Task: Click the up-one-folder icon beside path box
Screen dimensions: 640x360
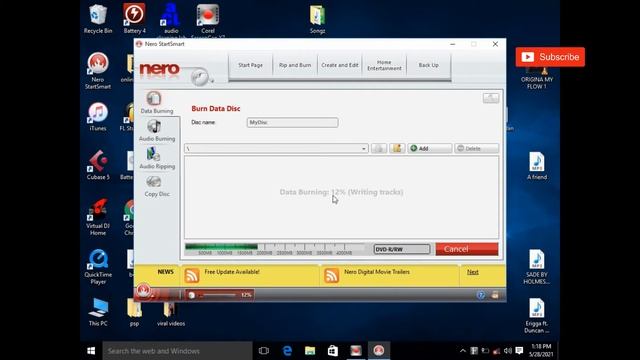Action: tap(379, 148)
